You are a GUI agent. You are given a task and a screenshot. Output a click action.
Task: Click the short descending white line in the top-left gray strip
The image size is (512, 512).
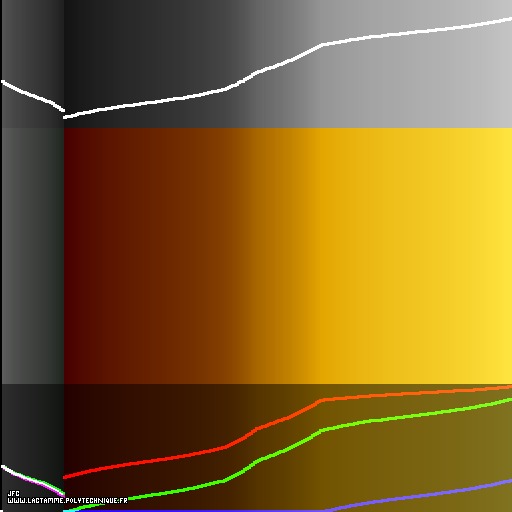pyautogui.click(x=33, y=96)
